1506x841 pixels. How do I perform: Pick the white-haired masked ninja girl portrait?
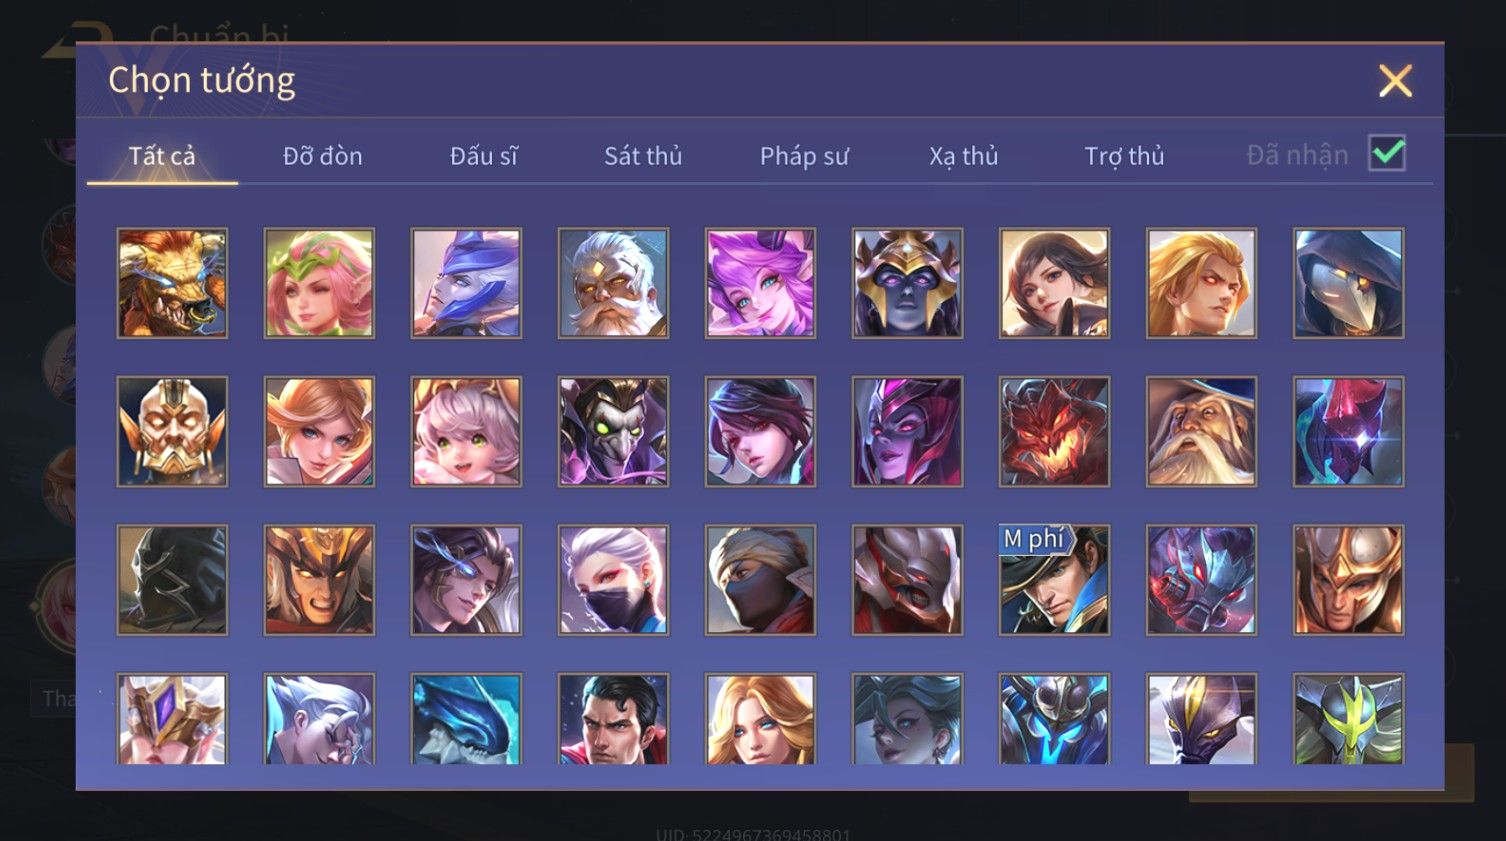[x=613, y=580]
